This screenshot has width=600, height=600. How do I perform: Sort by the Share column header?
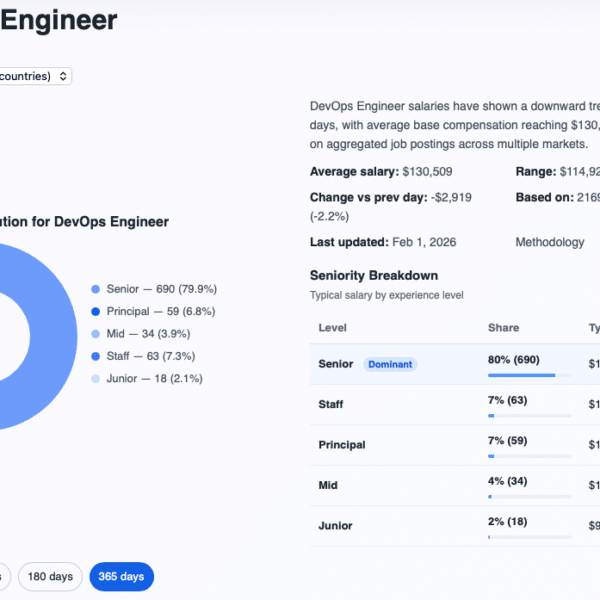503,328
